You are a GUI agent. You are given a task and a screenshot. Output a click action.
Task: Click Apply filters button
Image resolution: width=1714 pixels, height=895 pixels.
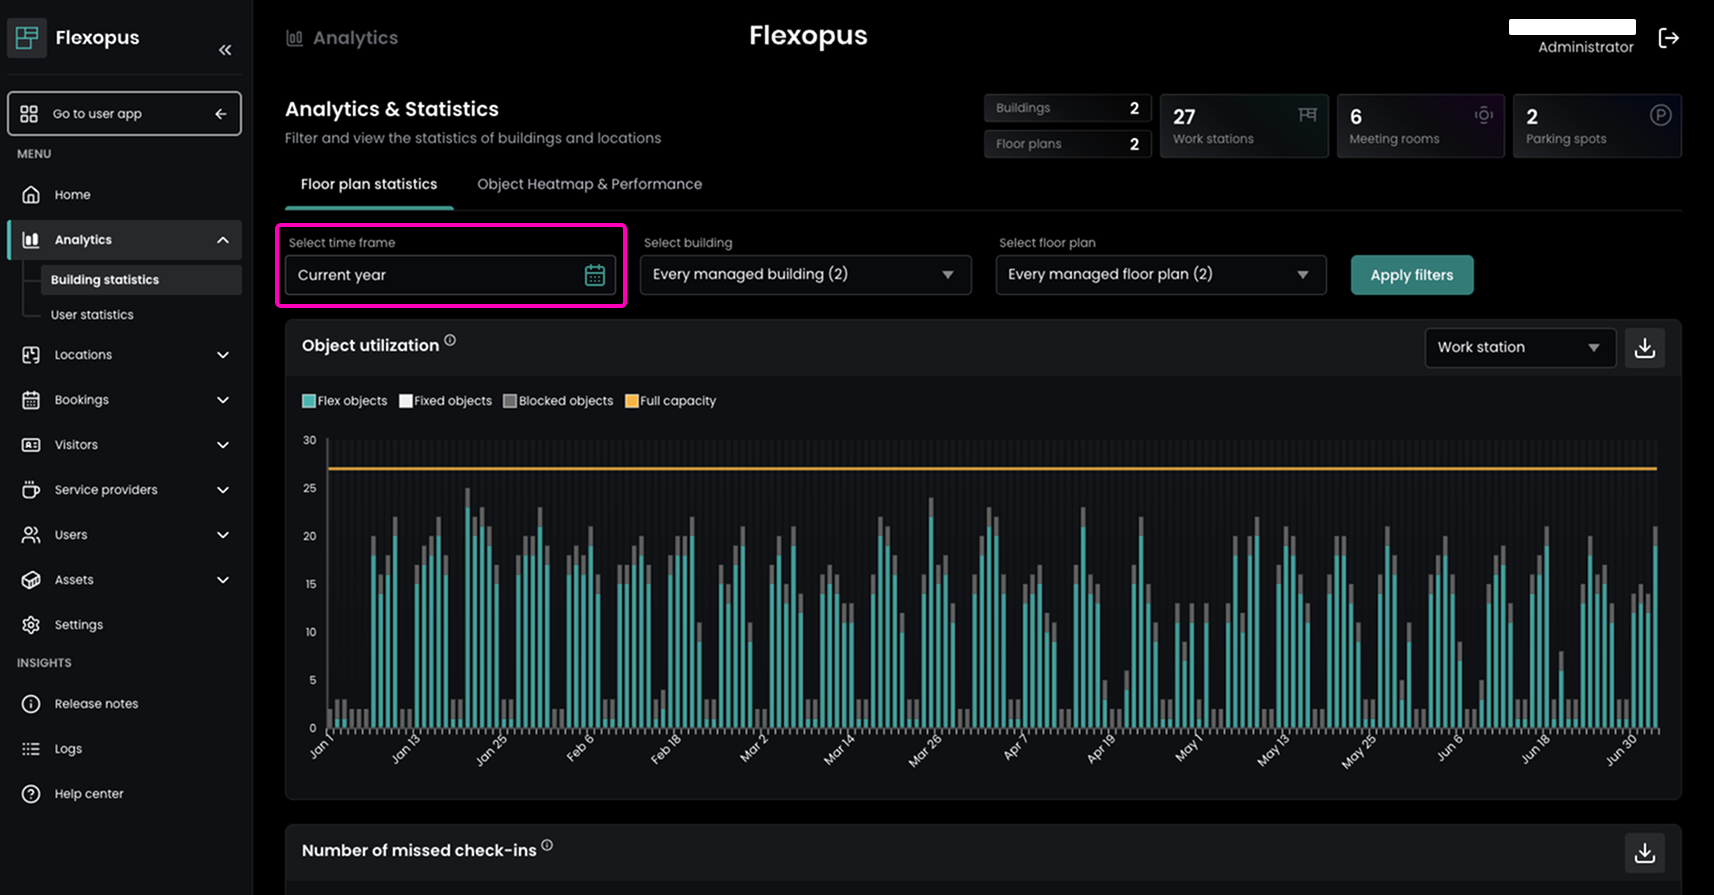1411,275
